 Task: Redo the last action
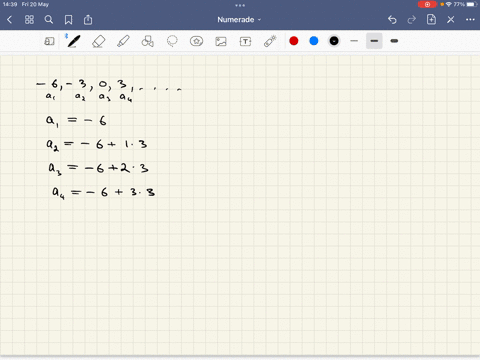point(412,20)
